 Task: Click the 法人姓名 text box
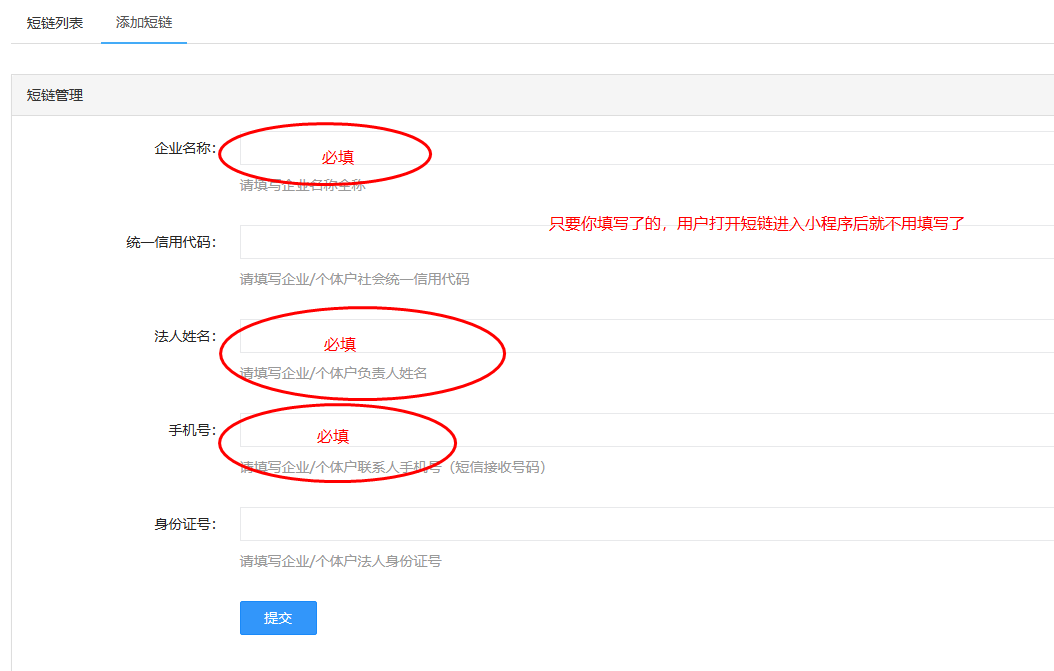(x=647, y=336)
